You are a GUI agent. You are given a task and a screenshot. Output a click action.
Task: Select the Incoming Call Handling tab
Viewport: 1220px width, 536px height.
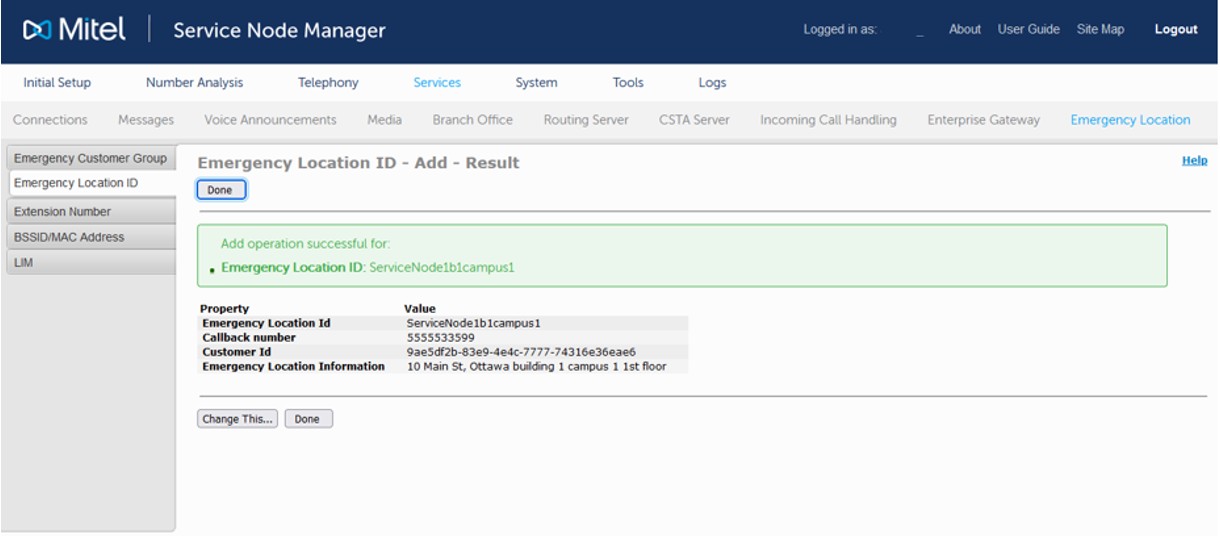pos(828,120)
